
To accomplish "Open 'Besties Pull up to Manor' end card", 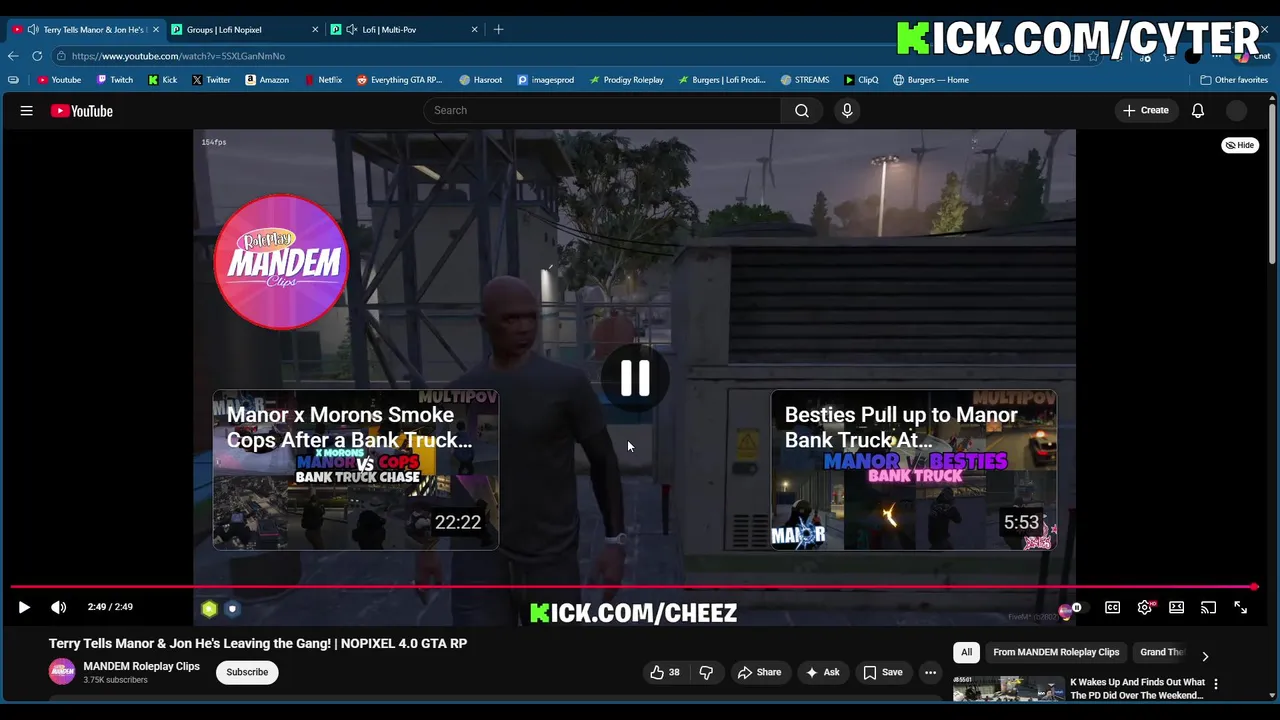I will (914, 470).
